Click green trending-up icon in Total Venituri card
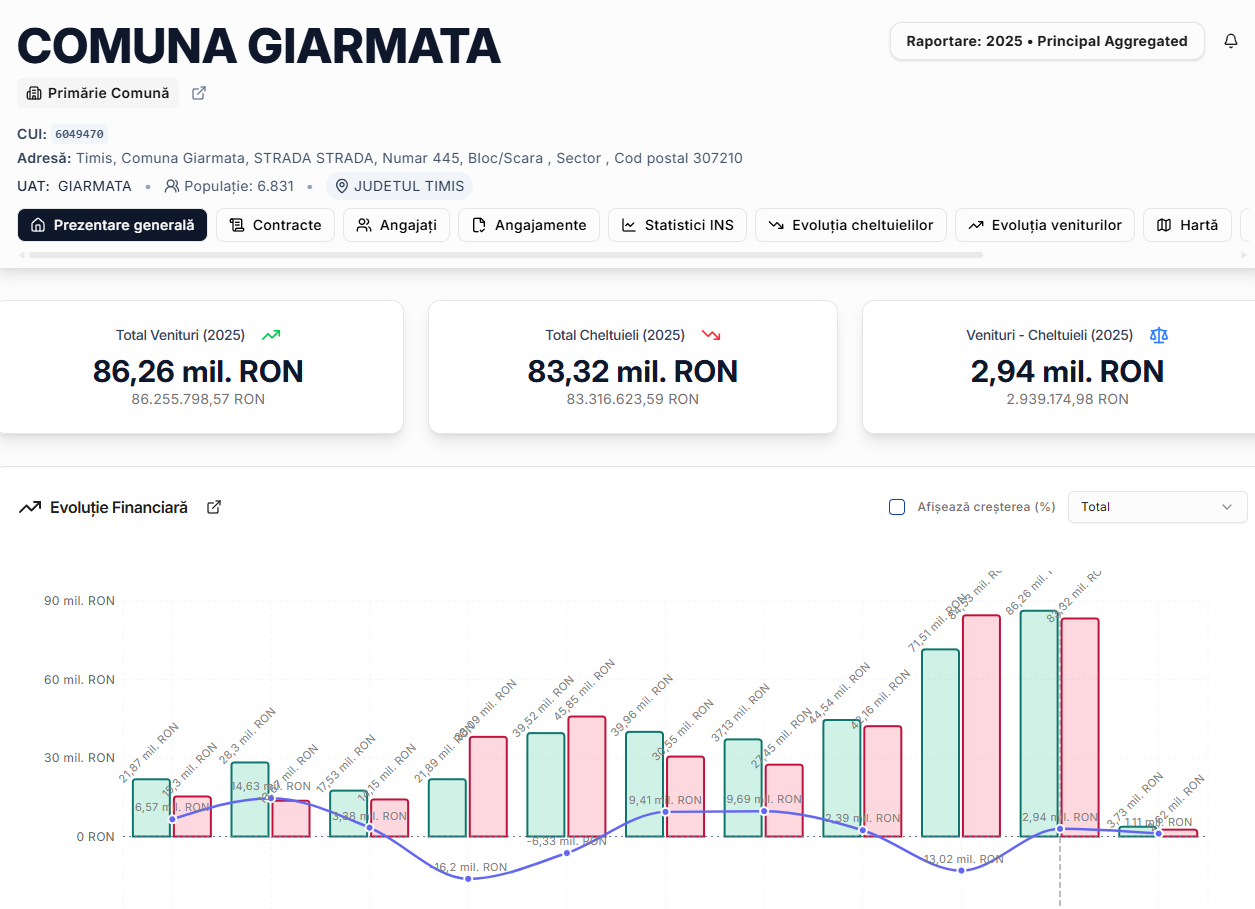The width and height of the screenshot is (1255, 909). click(x=271, y=335)
